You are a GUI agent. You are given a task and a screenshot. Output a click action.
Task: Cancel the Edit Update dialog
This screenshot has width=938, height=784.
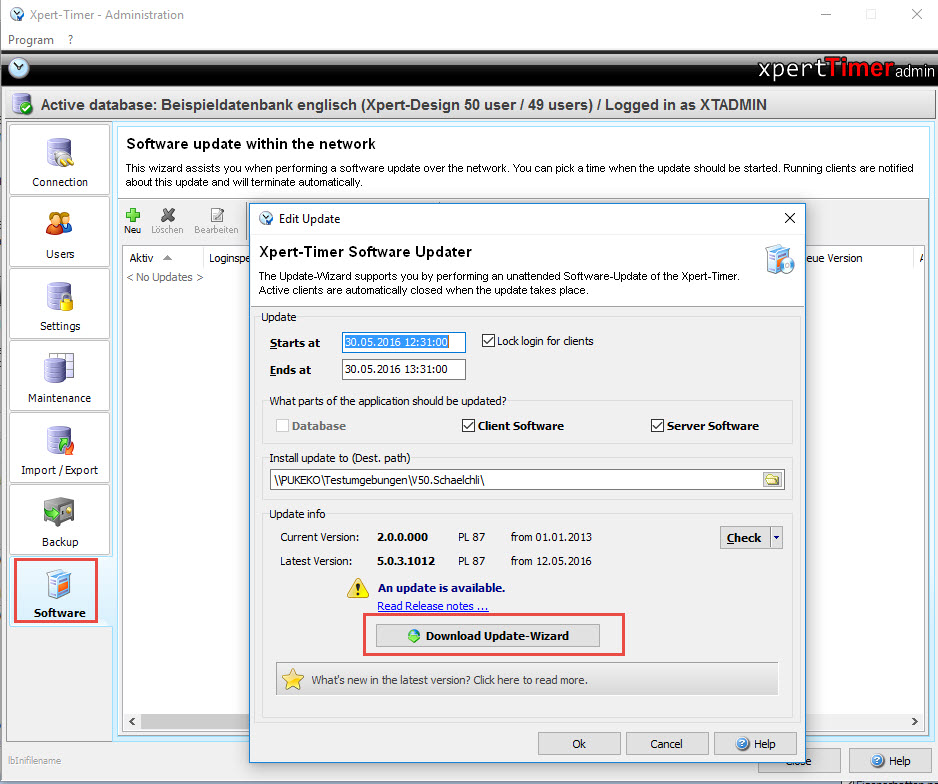667,744
